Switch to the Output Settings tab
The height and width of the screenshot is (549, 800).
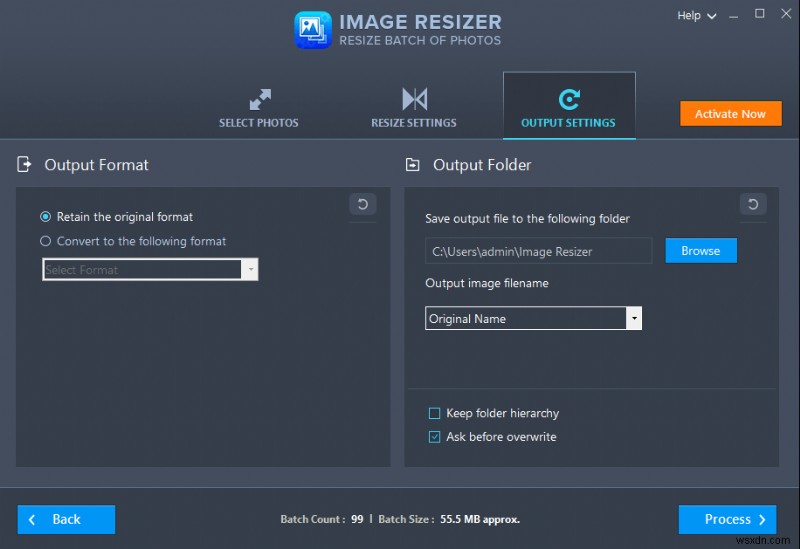(x=569, y=106)
